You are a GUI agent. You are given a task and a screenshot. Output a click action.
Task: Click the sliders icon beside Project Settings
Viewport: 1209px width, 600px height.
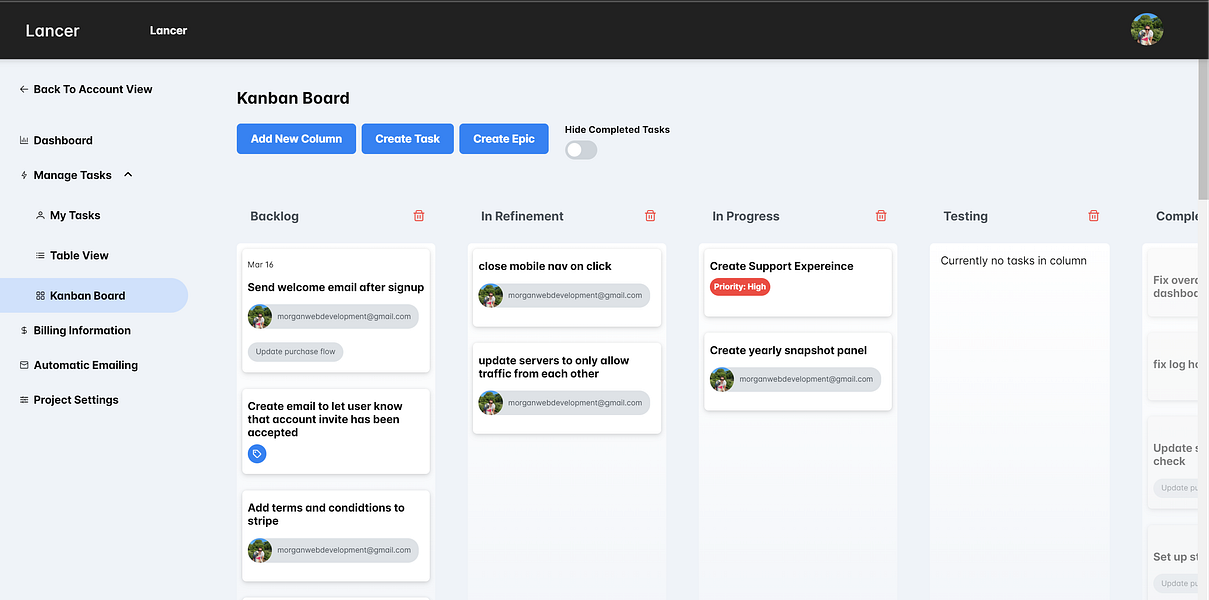(24, 400)
